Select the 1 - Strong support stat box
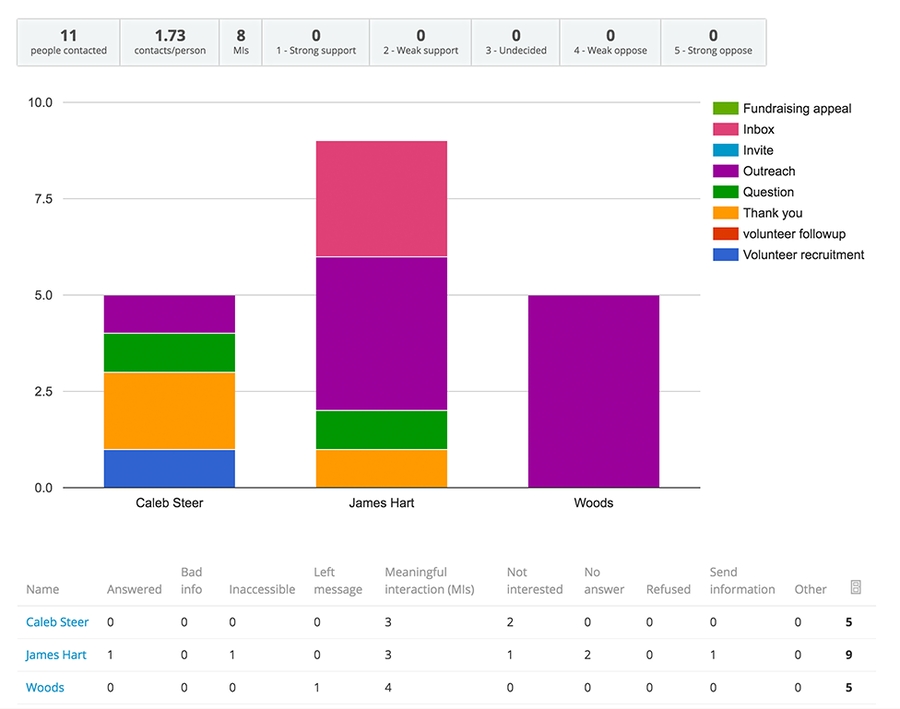The height and width of the screenshot is (709, 900). pyautogui.click(x=316, y=42)
